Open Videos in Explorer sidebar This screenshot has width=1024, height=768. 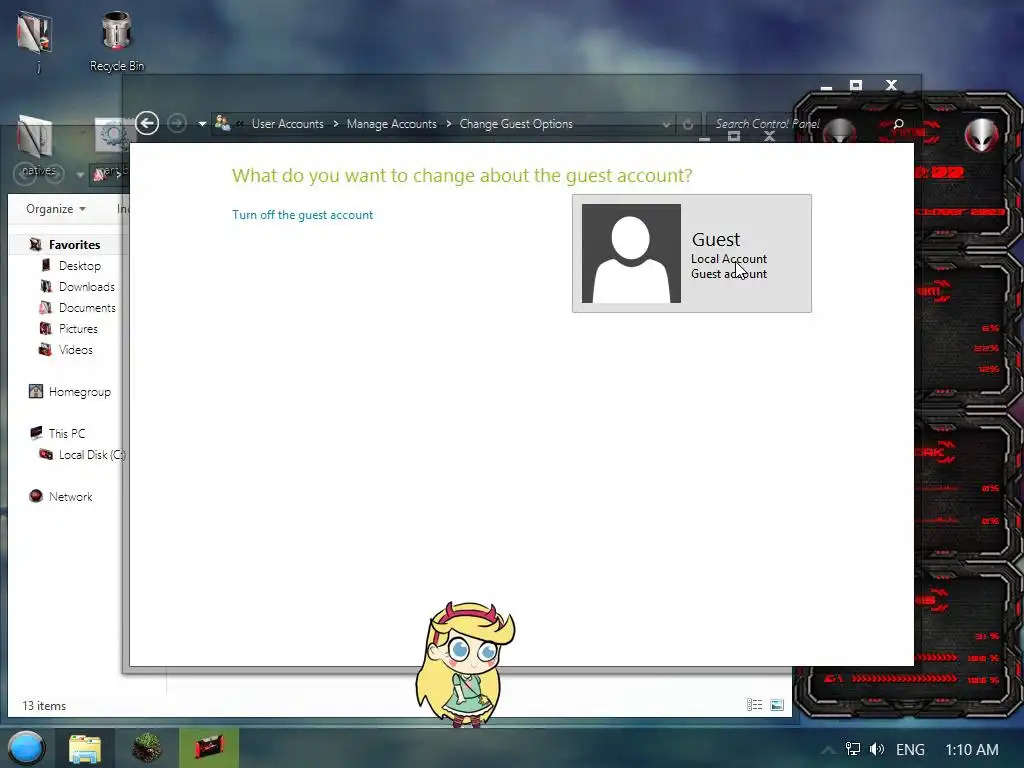click(76, 349)
